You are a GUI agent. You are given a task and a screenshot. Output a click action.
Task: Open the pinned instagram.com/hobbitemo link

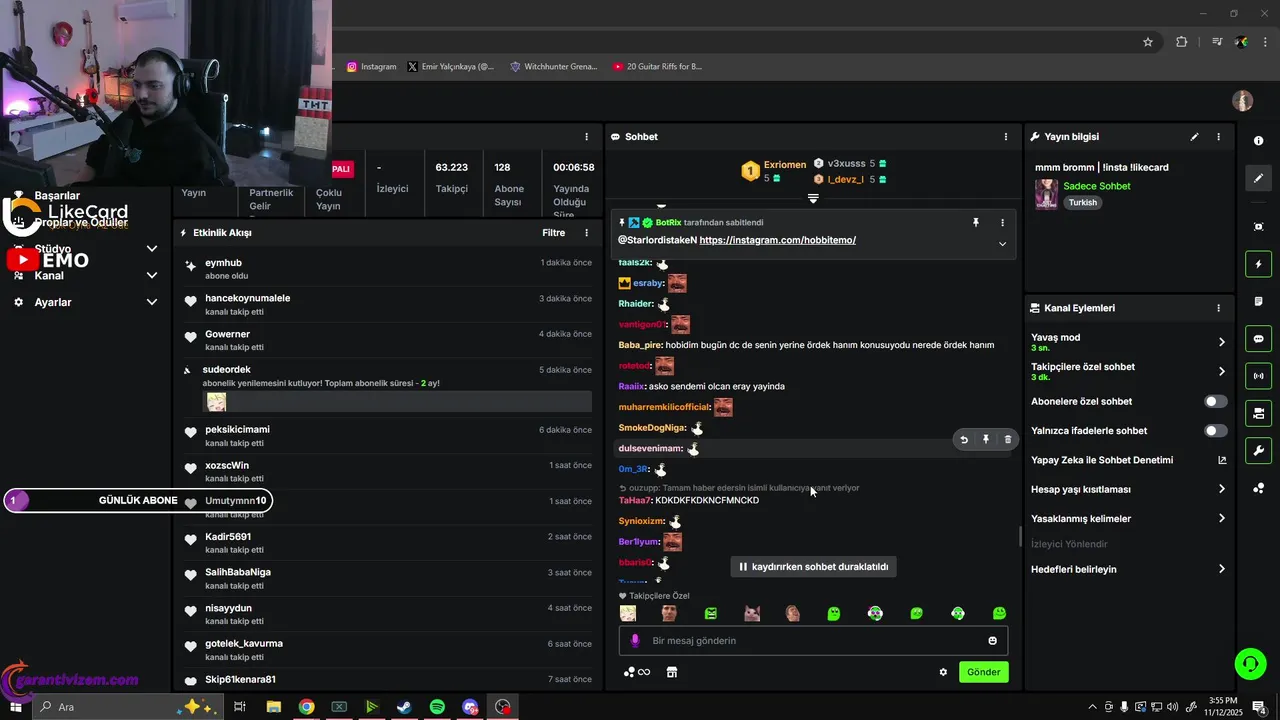(777, 240)
